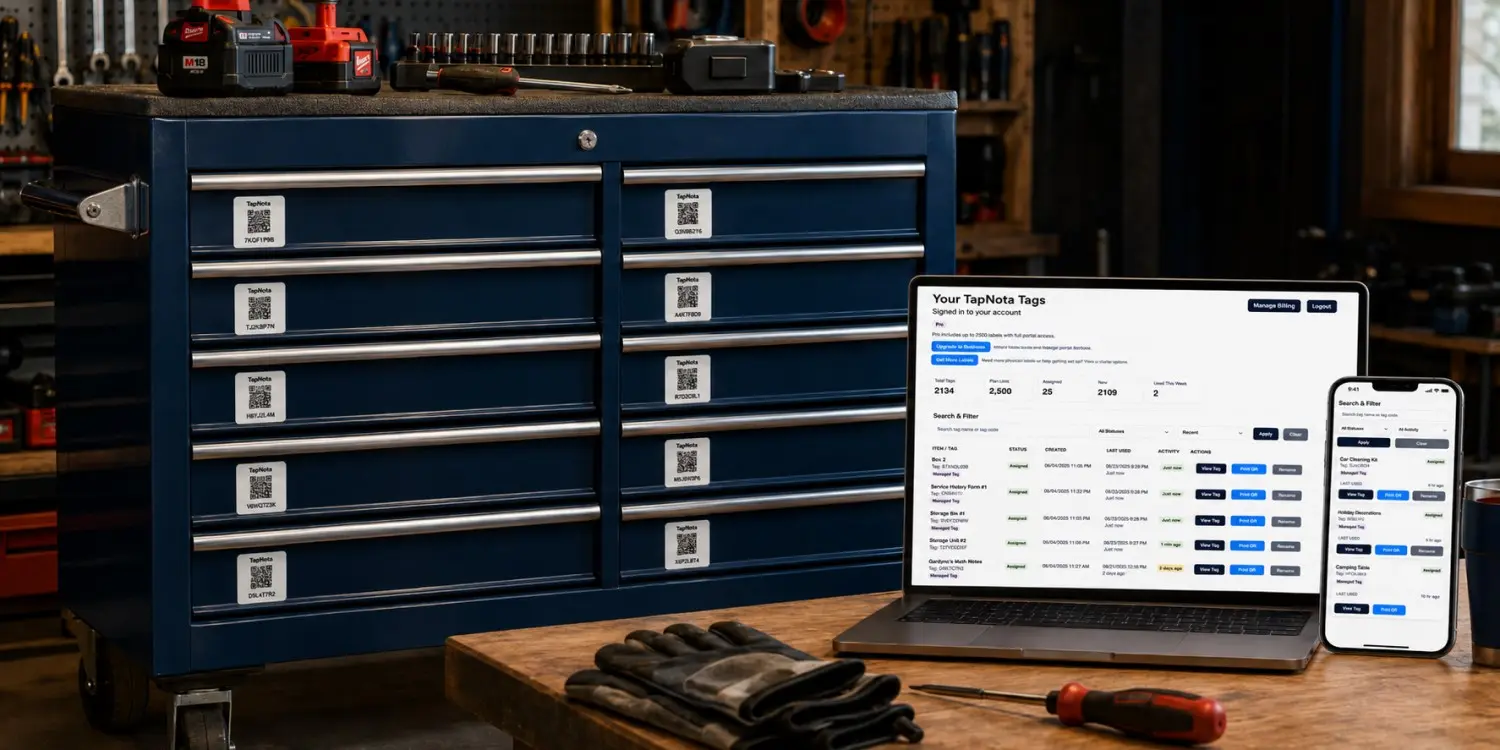Tap Apply on the phone
Screen dimensions: 1500x750
pyautogui.click(x=1364, y=442)
